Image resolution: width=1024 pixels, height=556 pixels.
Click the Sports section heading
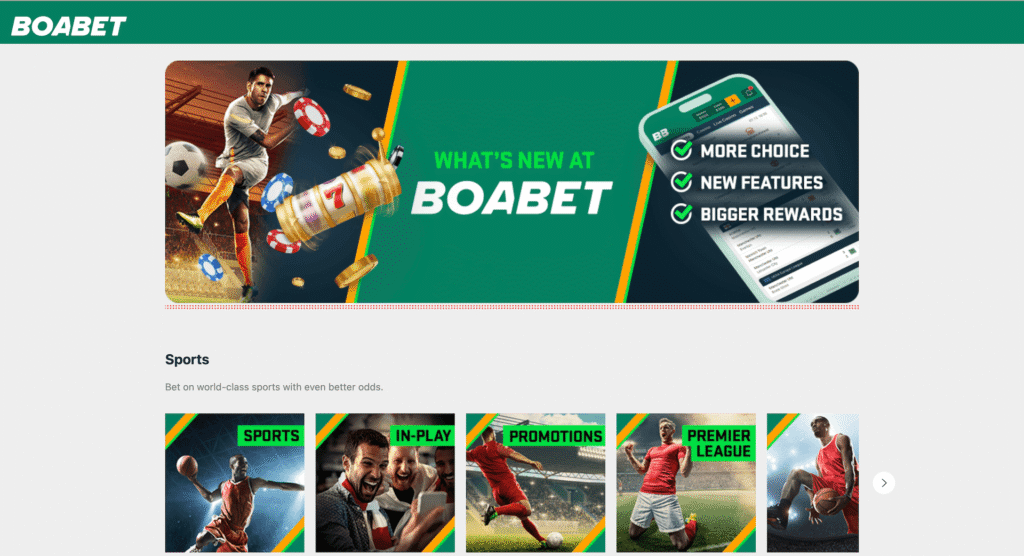coord(187,359)
